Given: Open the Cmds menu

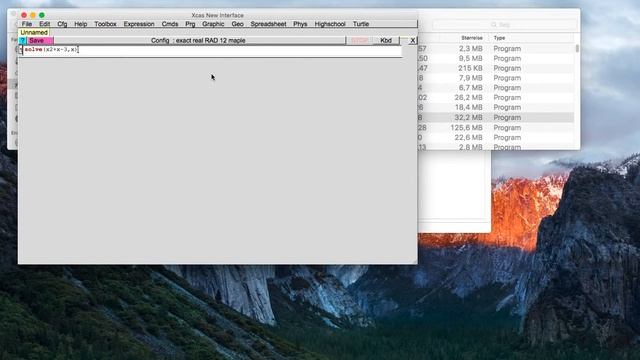Looking at the screenshot, I should point(170,24).
